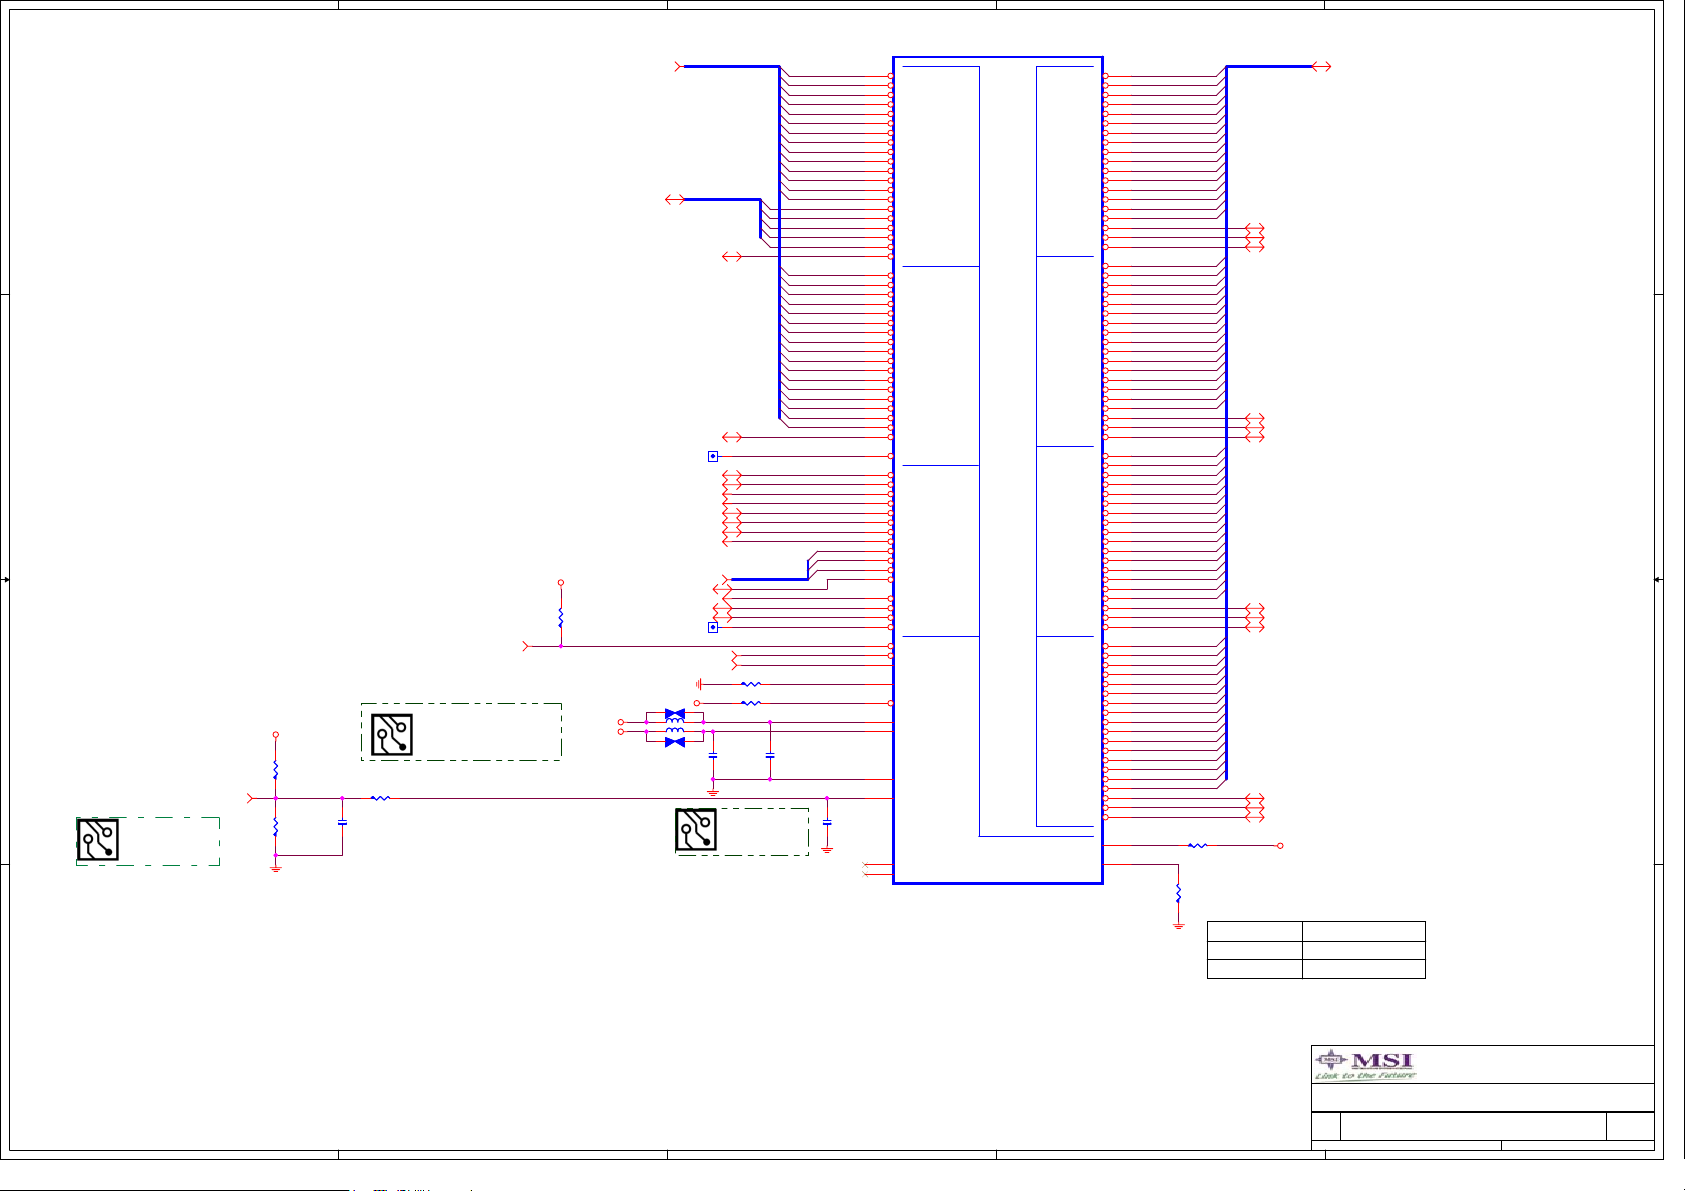Image resolution: width=1685 pixels, height=1191 pixels.
Task: Select the horizontal resistor leading to the power circle right of the chip
Action: click(1197, 845)
